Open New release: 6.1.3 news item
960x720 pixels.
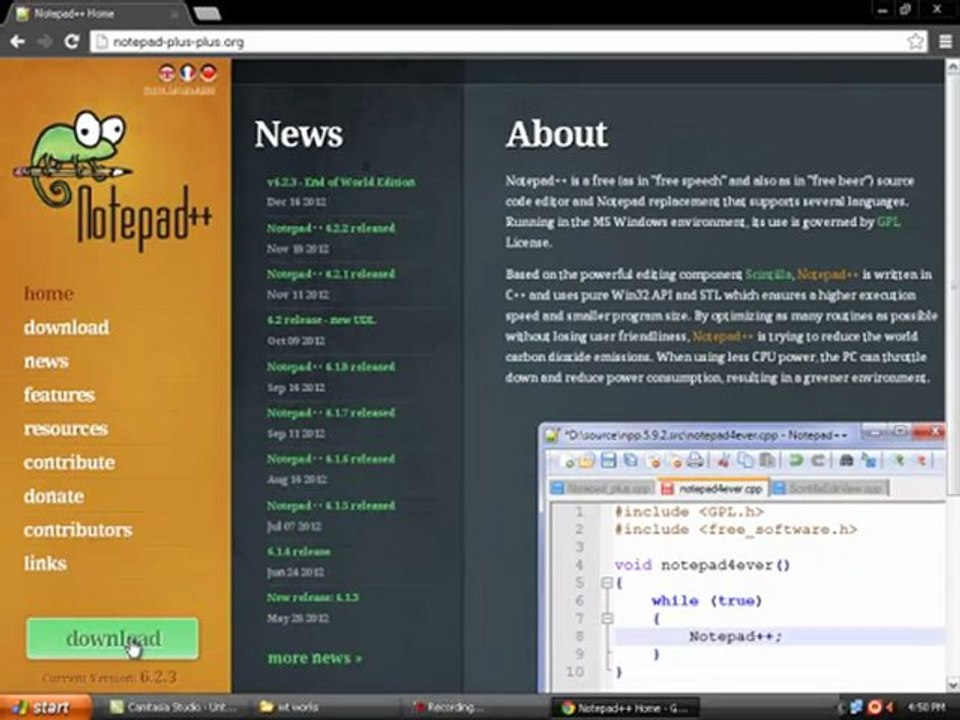[x=313, y=597]
